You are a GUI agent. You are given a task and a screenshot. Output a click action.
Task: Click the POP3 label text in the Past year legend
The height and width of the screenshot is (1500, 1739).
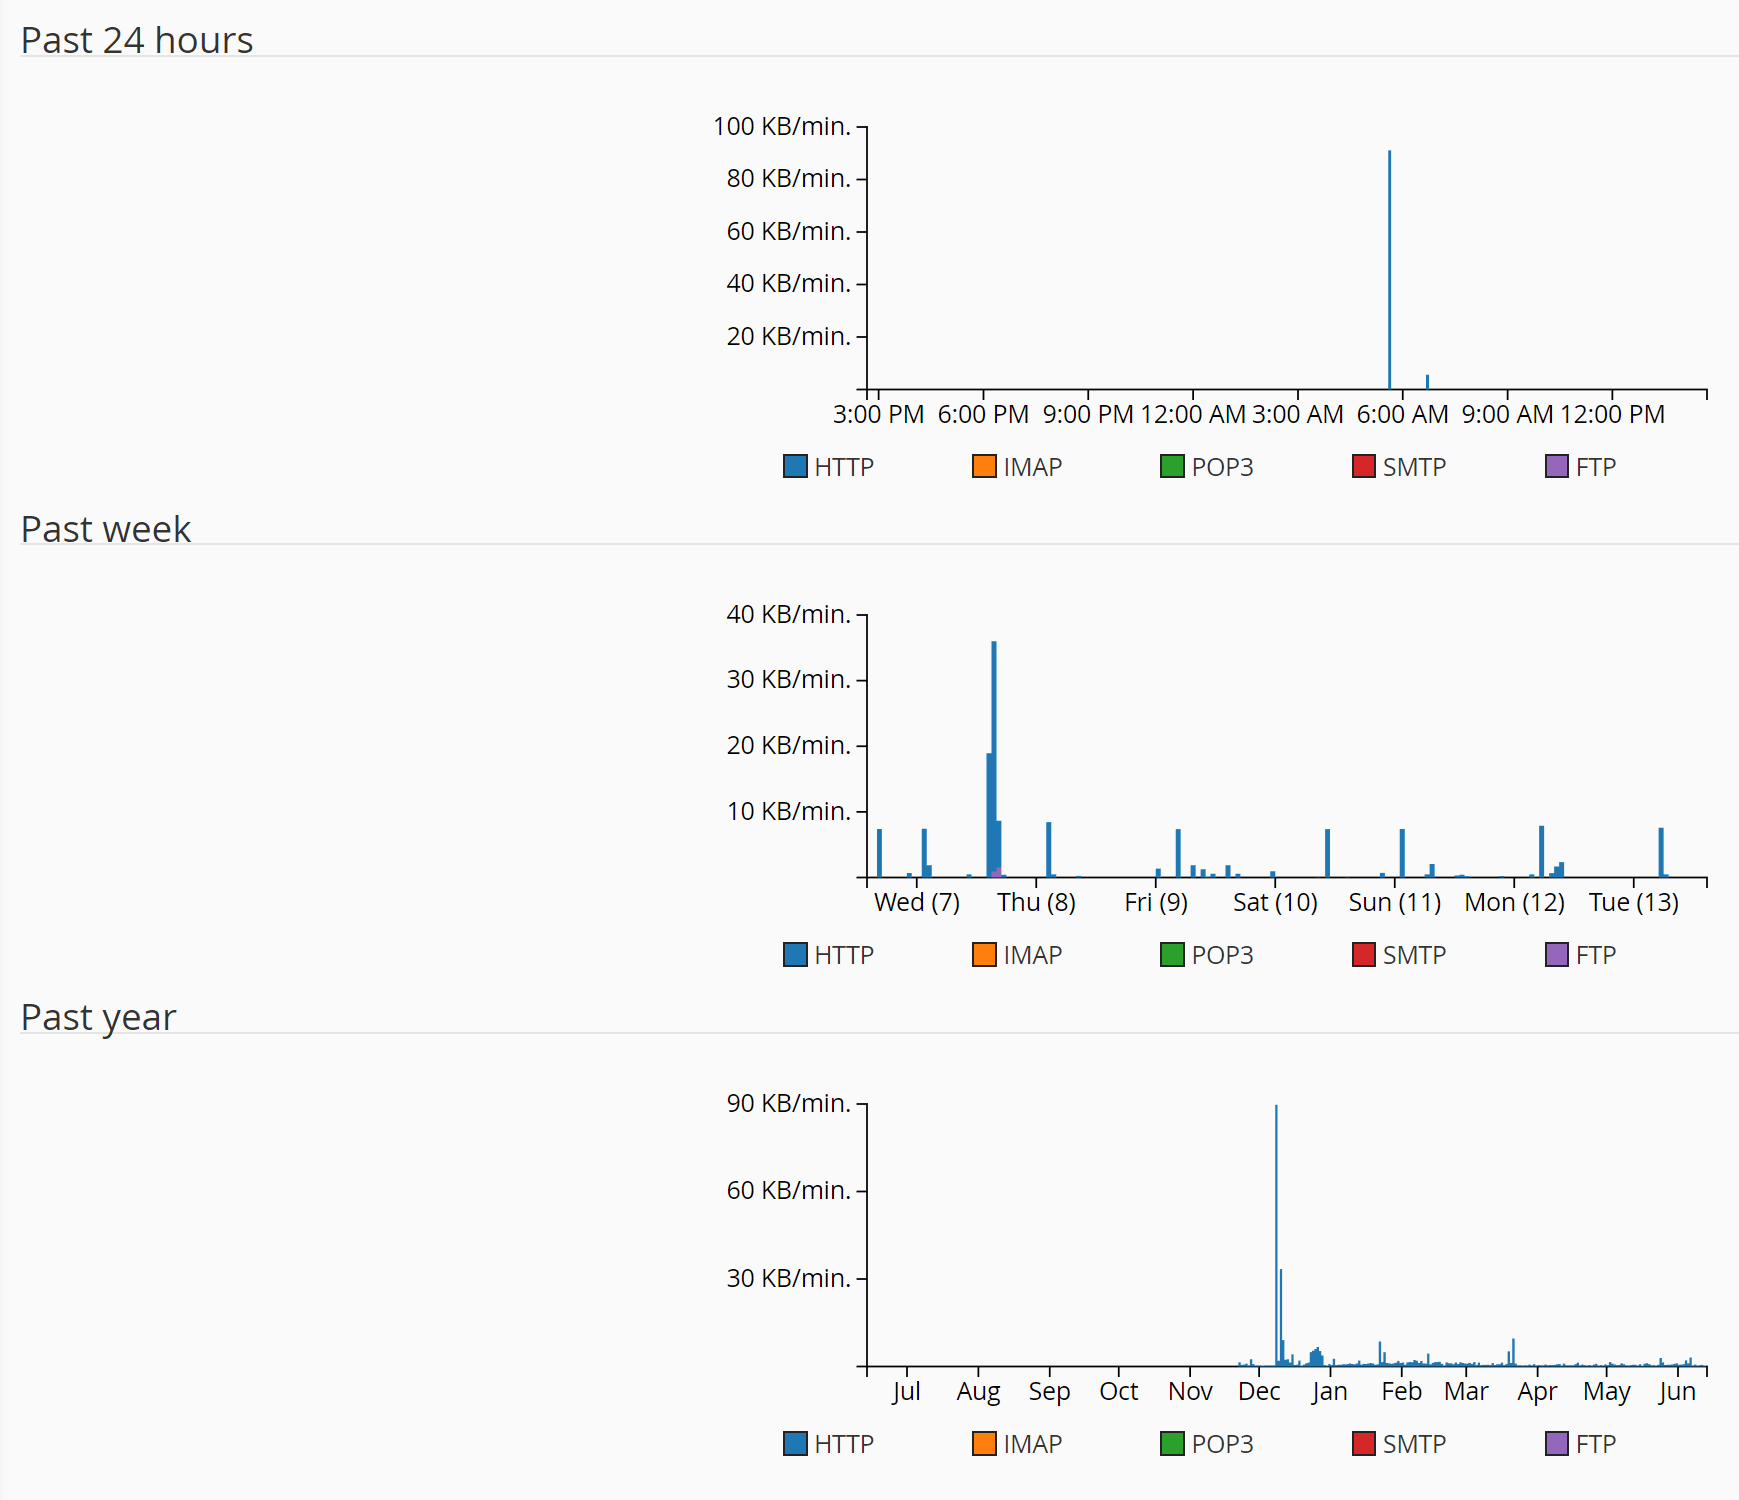pos(1223,1443)
